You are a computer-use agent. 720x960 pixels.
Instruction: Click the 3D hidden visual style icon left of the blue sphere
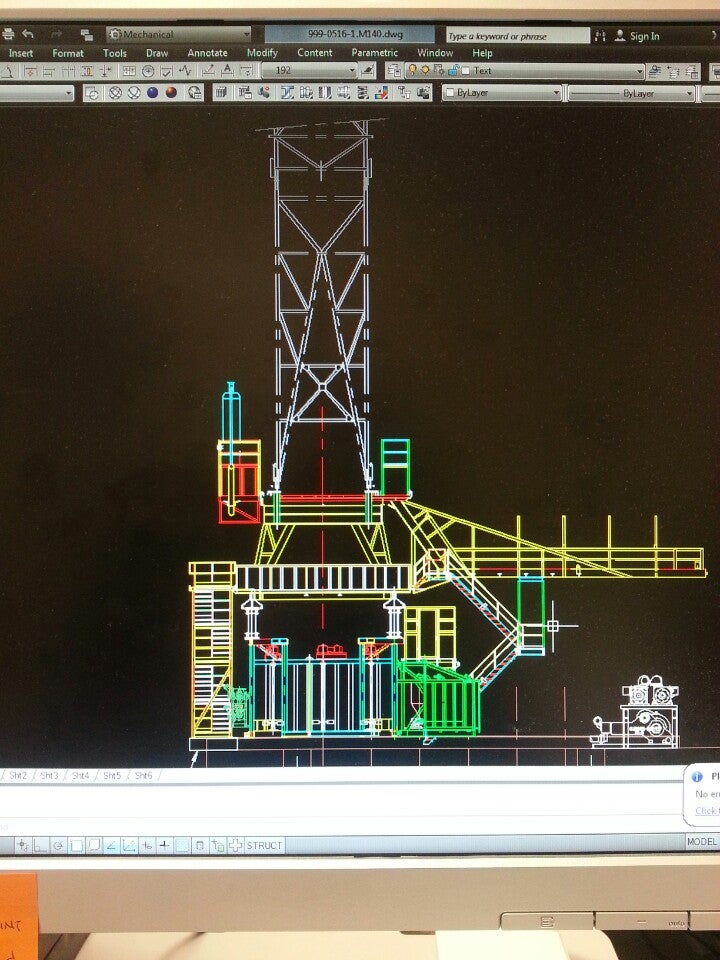[x=134, y=93]
